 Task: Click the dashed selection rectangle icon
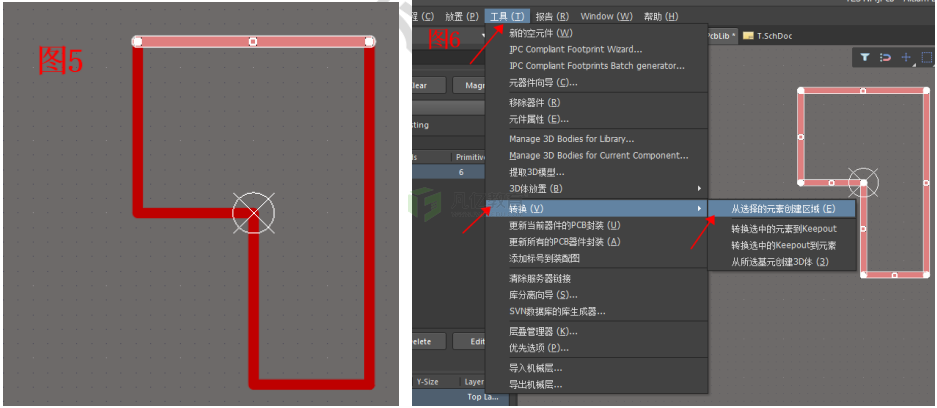[927, 58]
